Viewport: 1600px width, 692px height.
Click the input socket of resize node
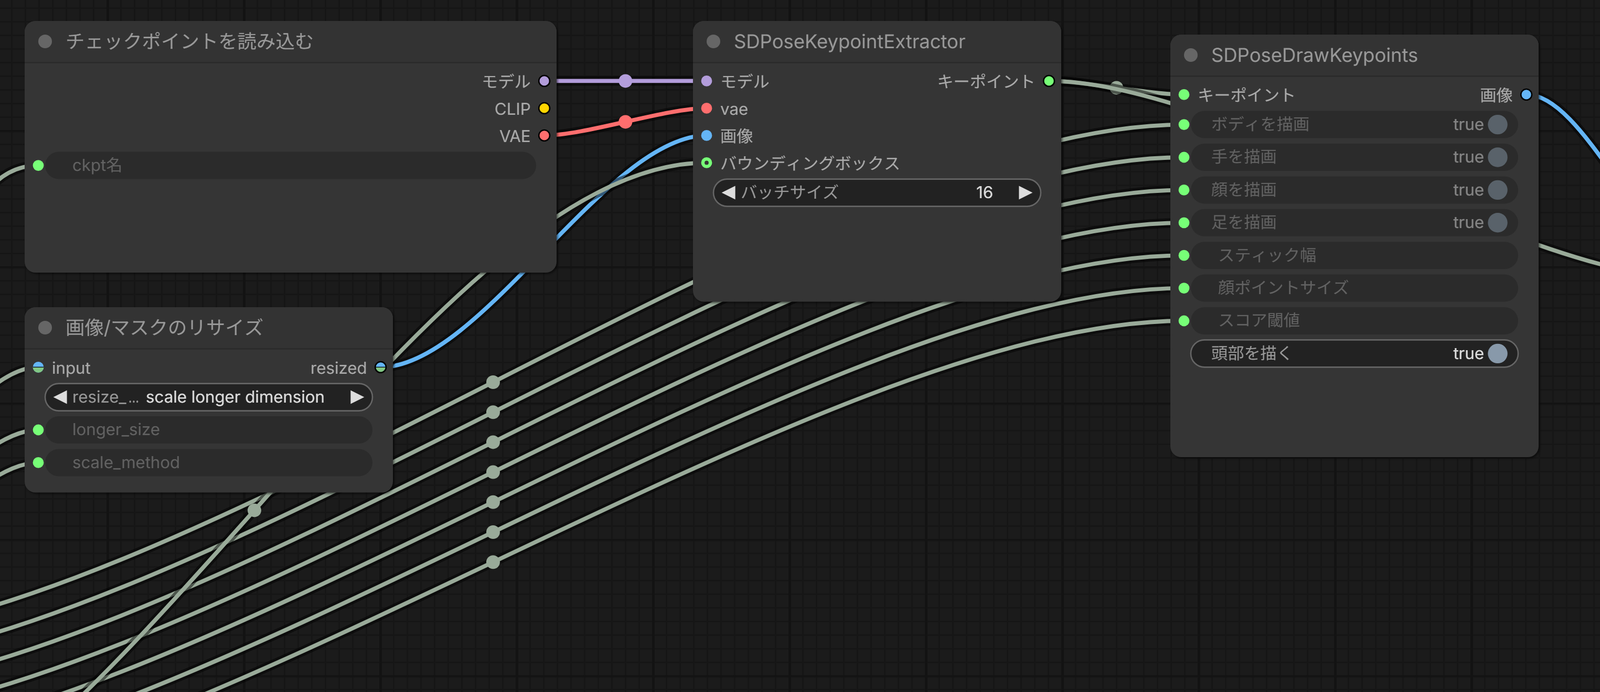(x=38, y=367)
